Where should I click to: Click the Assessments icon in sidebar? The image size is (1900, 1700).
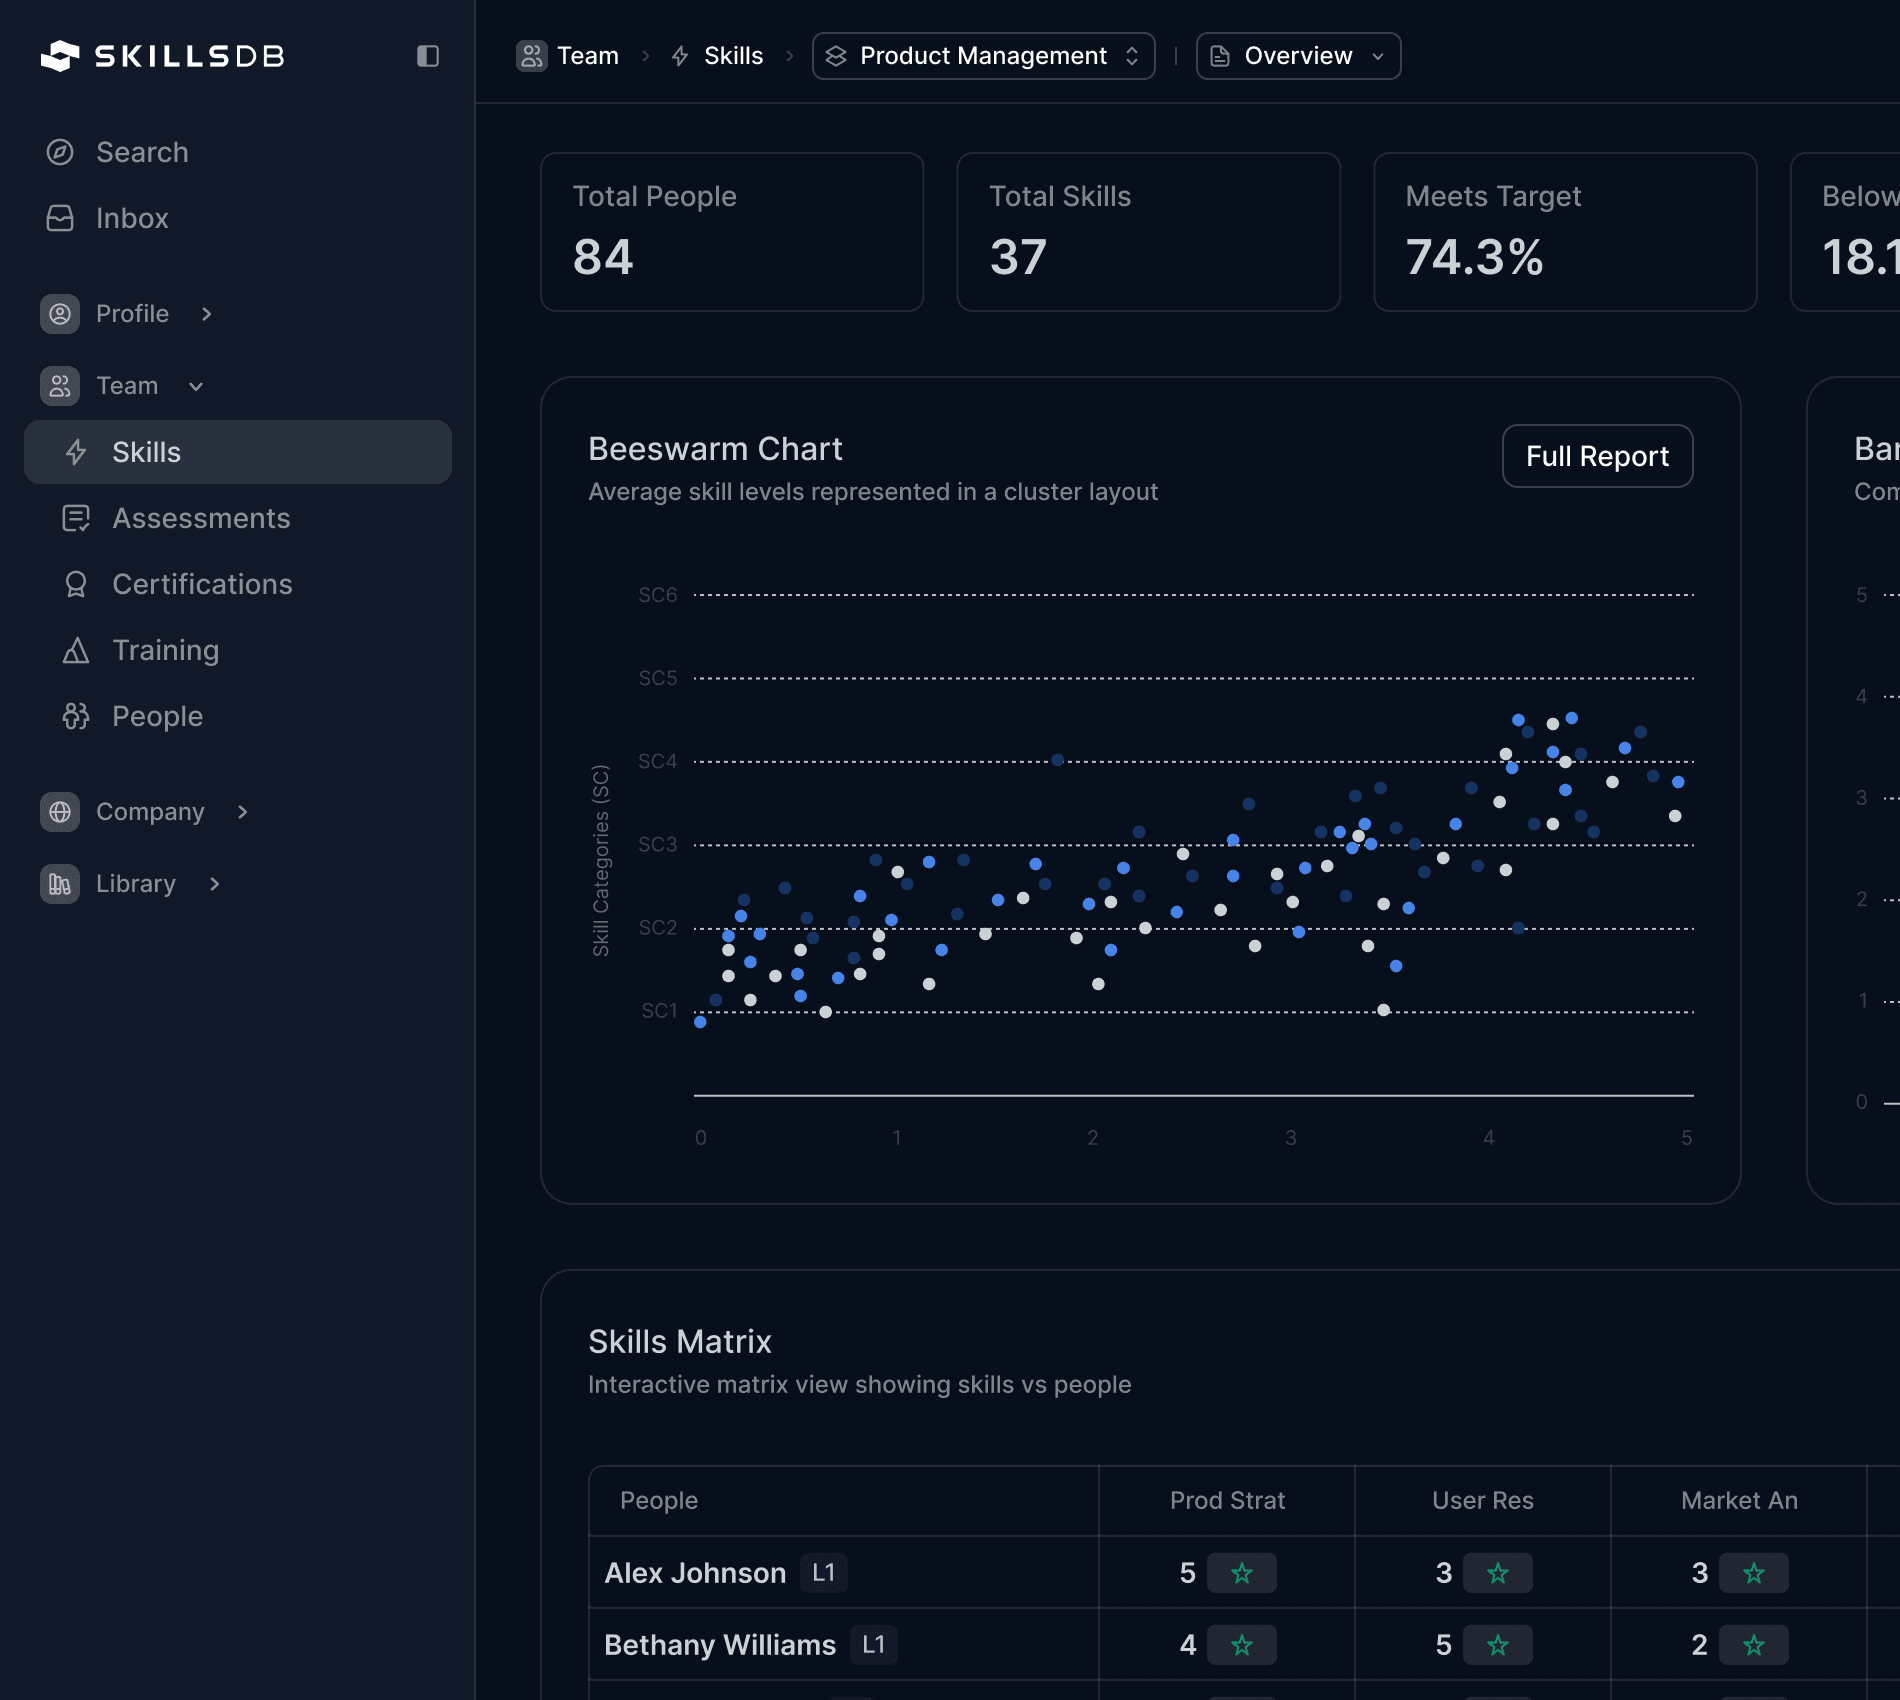coord(76,518)
